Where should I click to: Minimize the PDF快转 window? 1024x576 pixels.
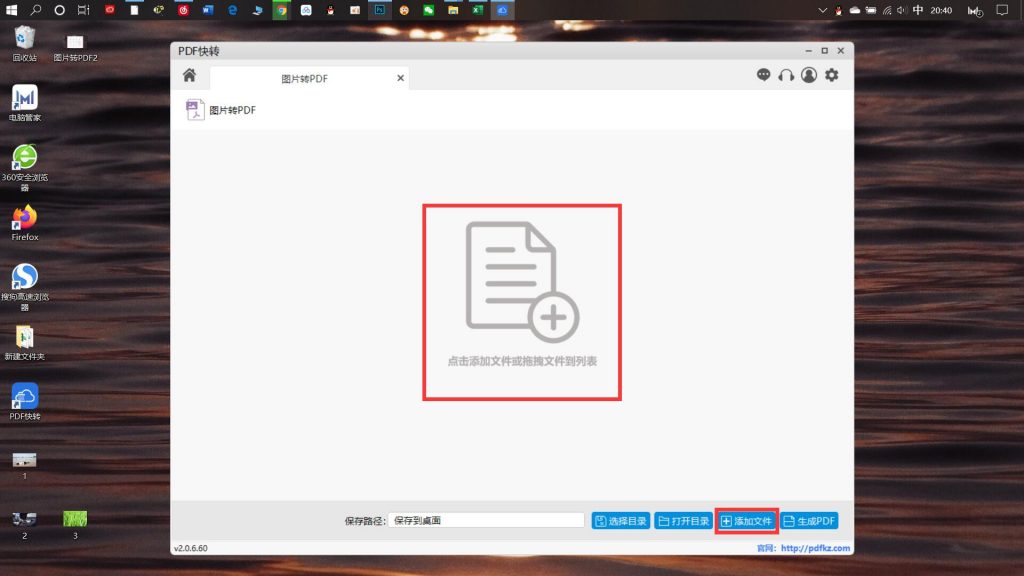(808, 51)
